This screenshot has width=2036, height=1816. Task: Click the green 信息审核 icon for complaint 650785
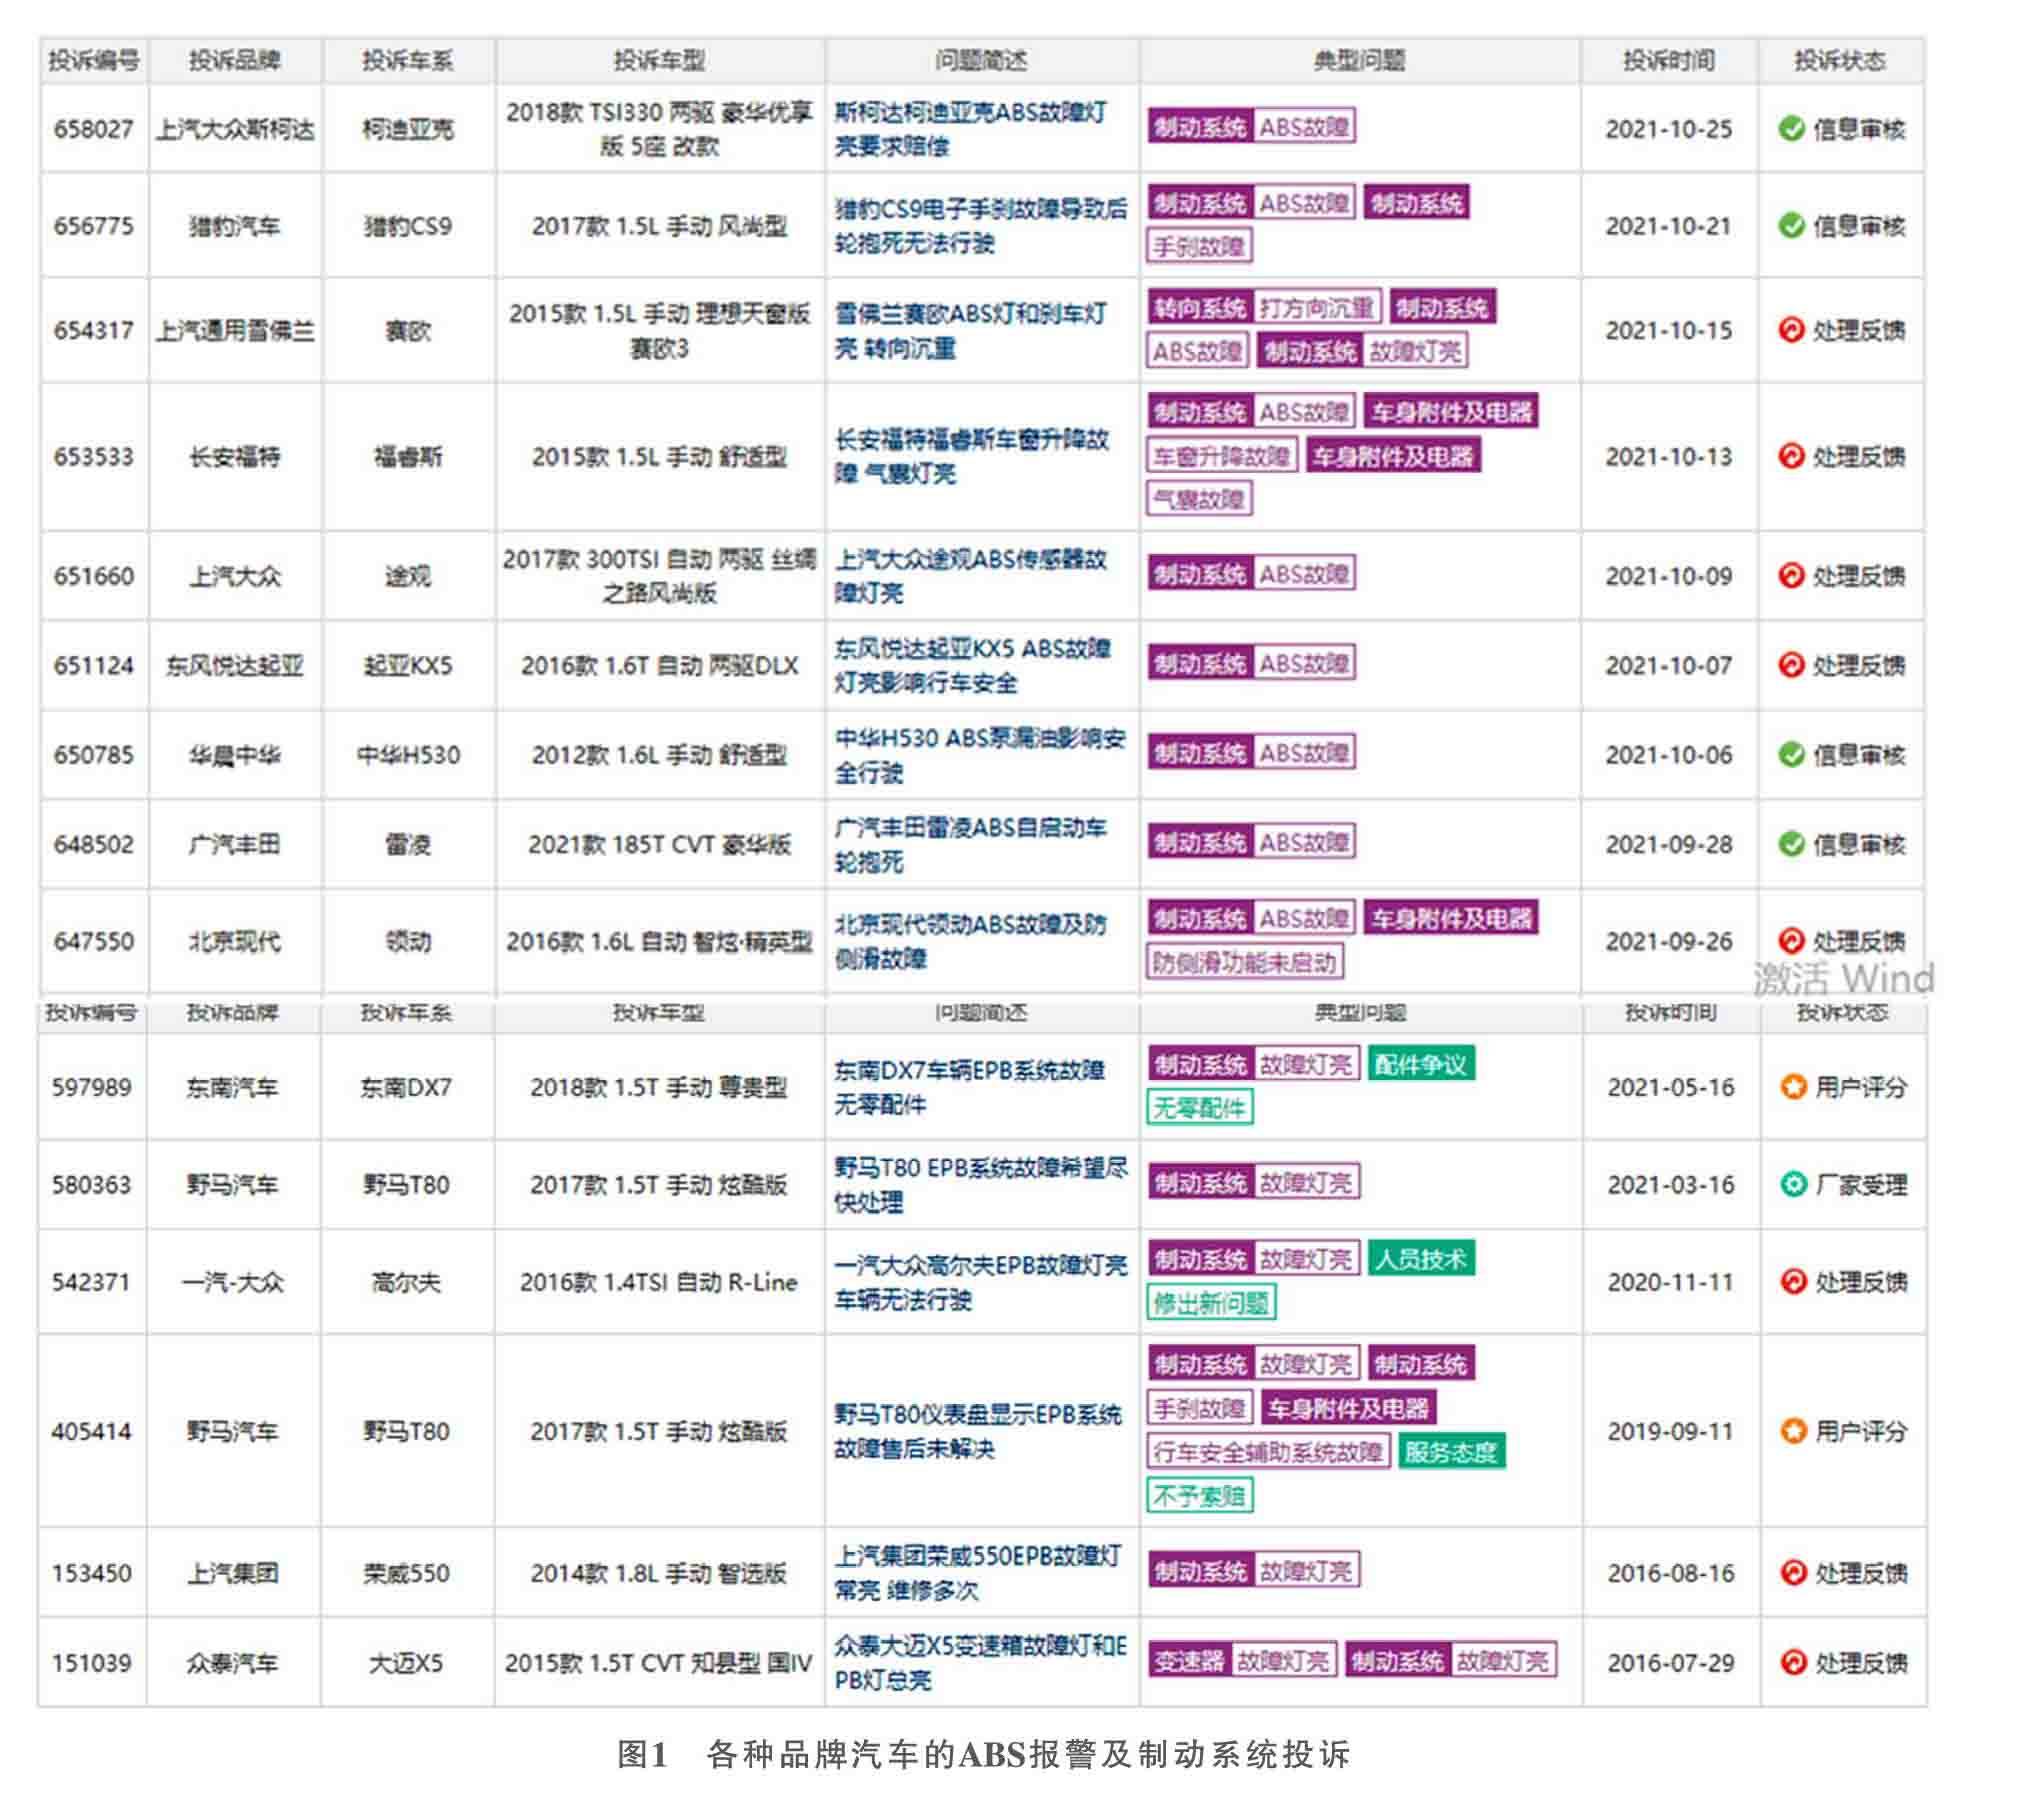1791,755
